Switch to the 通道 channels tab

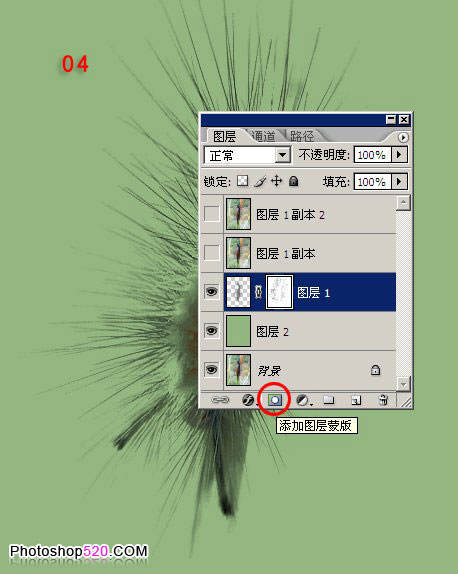(263, 136)
